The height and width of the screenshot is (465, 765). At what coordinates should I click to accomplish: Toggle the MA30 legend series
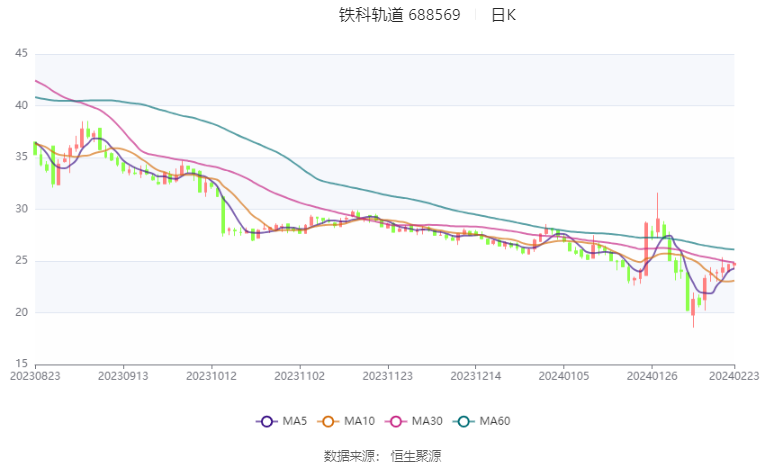(414, 421)
